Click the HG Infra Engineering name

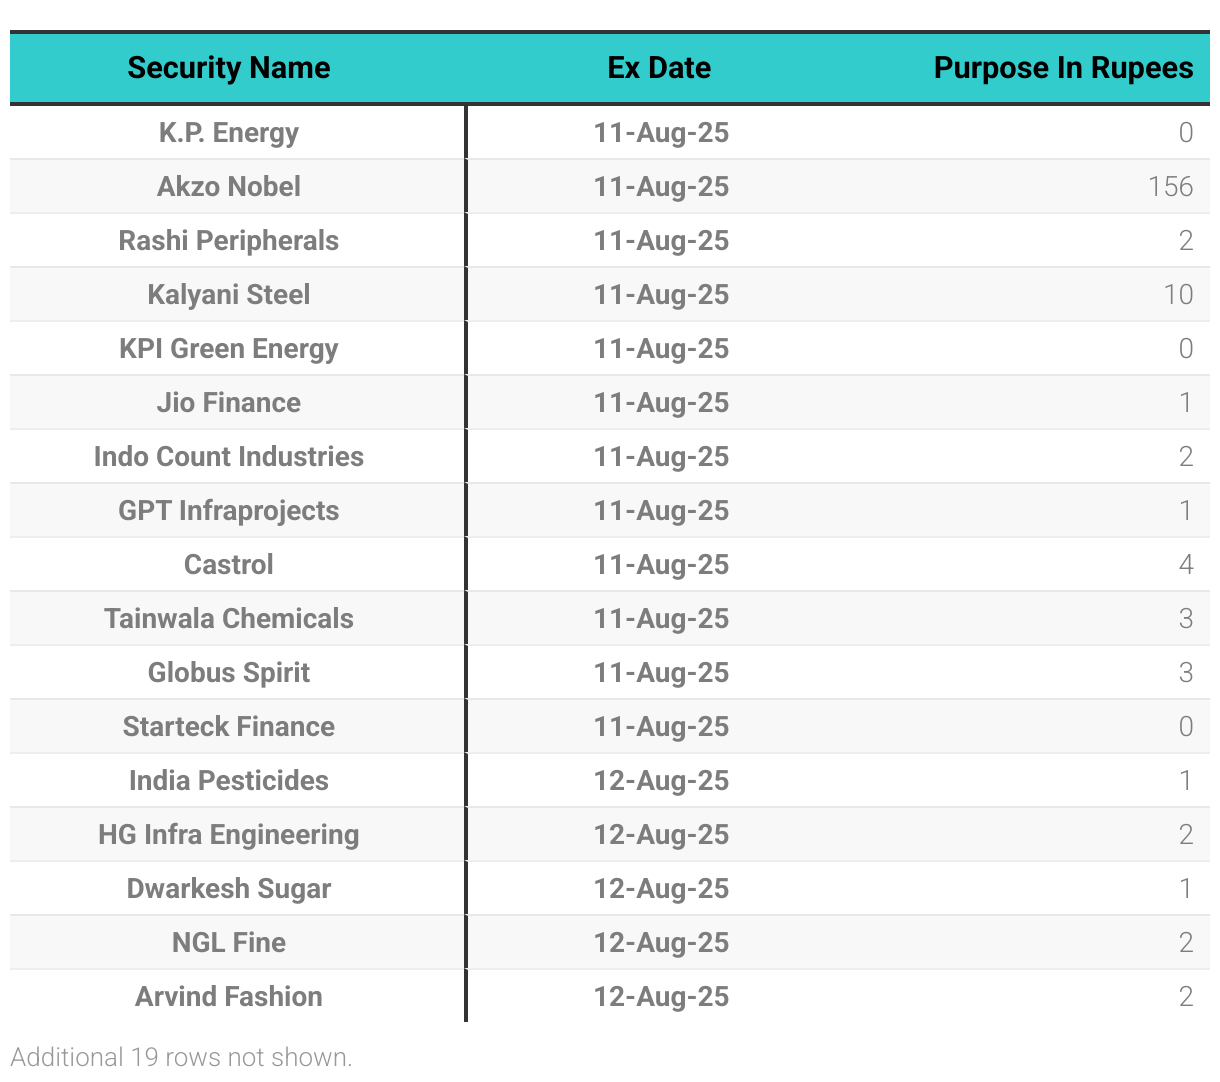228,835
